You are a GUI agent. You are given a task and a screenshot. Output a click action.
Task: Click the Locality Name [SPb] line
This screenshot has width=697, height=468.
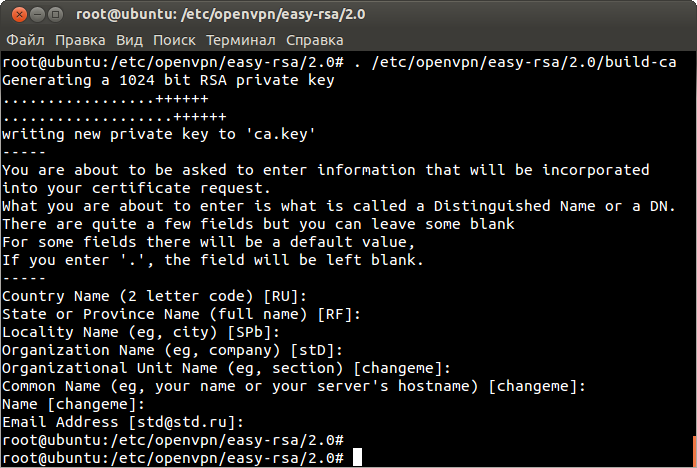[x=141, y=332]
